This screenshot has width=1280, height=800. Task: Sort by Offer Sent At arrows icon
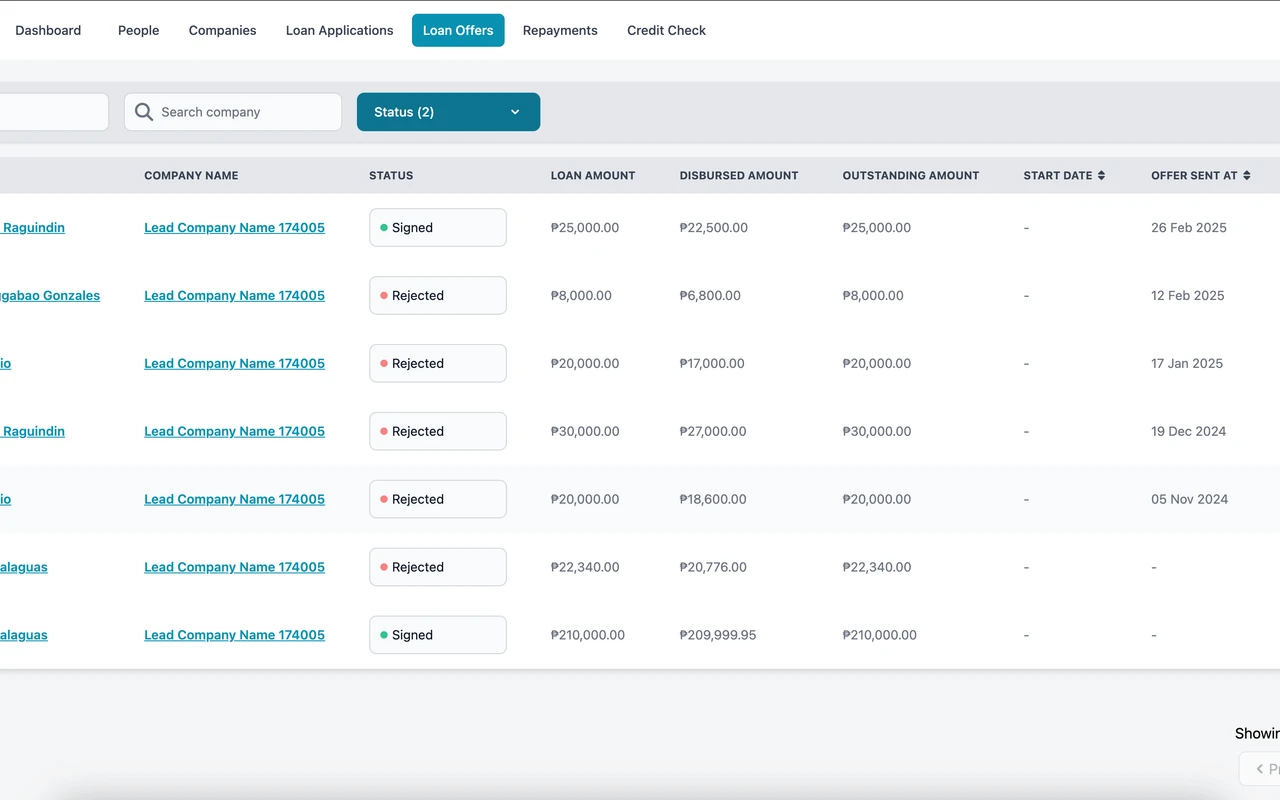coord(1247,175)
